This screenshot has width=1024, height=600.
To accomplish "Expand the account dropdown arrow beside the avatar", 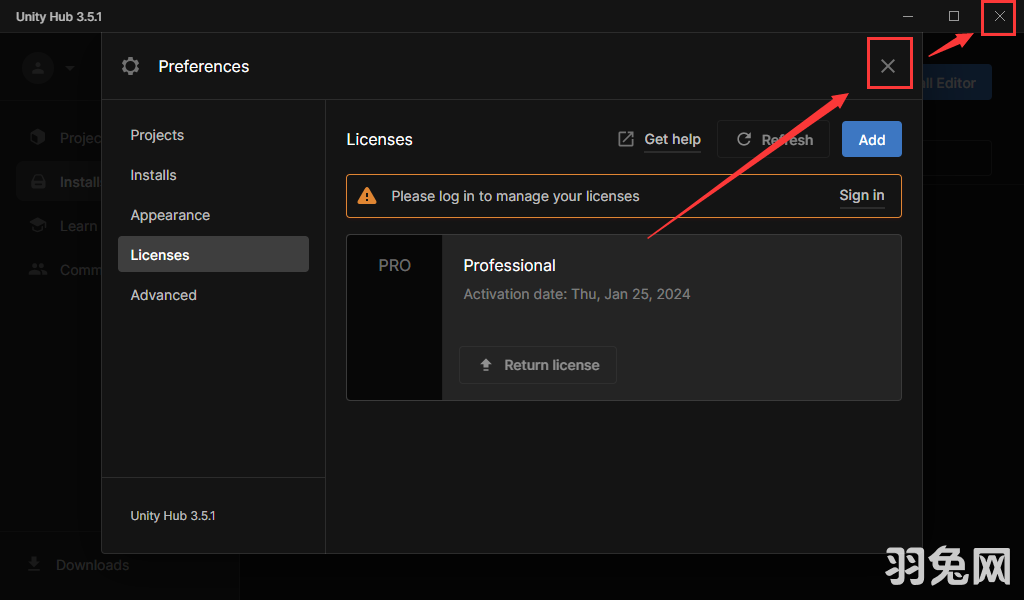I will click(70, 68).
